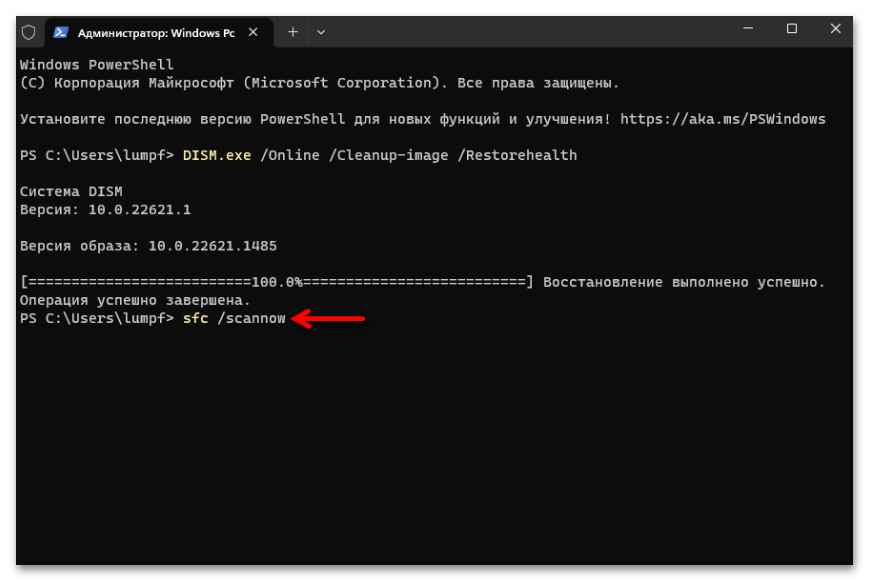Click the DISM.exe command text
Image resolution: width=869 pixels, height=581 pixels.
[217, 155]
